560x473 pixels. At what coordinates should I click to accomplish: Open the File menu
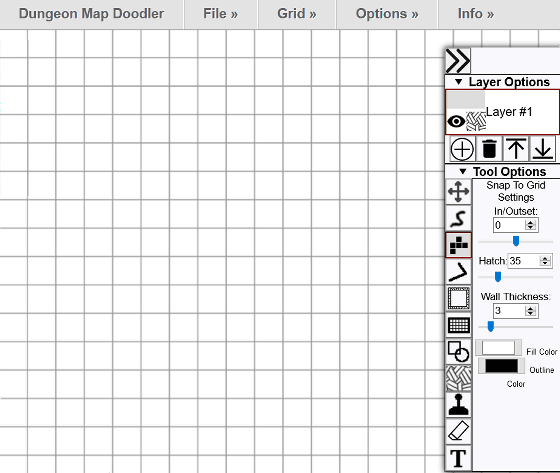[220, 14]
